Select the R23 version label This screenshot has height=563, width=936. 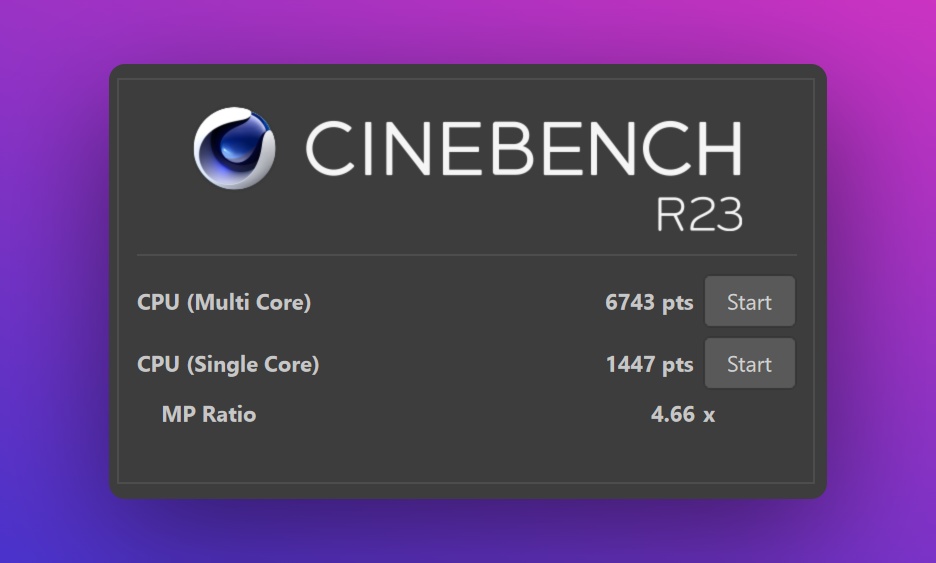pos(699,213)
